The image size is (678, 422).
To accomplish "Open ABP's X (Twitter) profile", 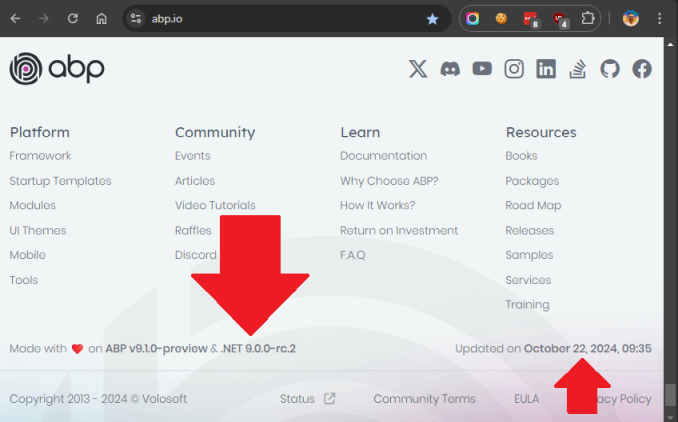I will click(x=418, y=69).
